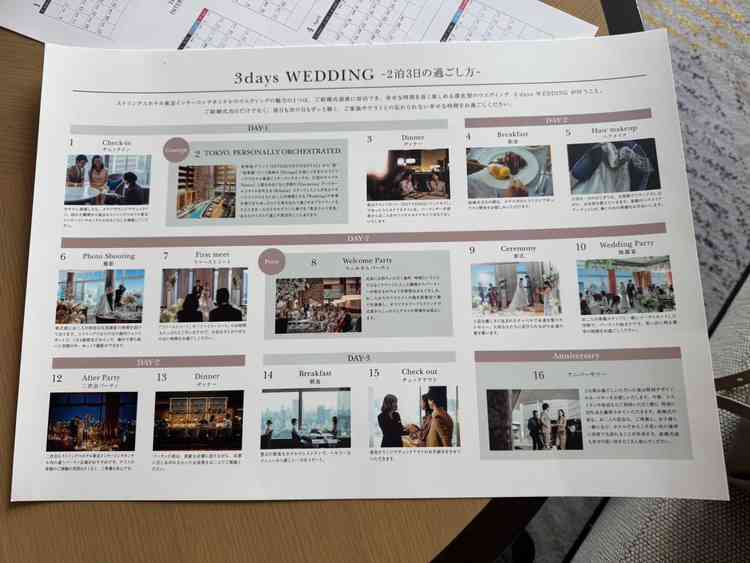The height and width of the screenshot is (563, 750).
Task: Open the First meet photo
Action: [204, 295]
